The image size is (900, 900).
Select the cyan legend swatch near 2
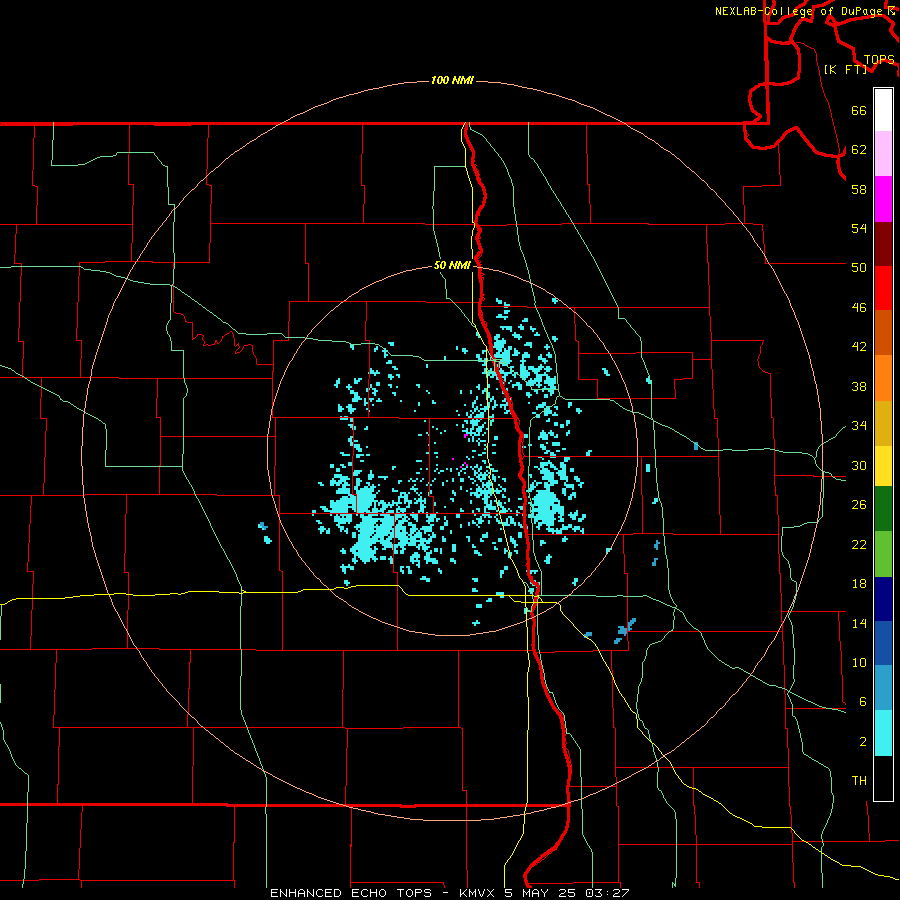pyautogui.click(x=883, y=733)
